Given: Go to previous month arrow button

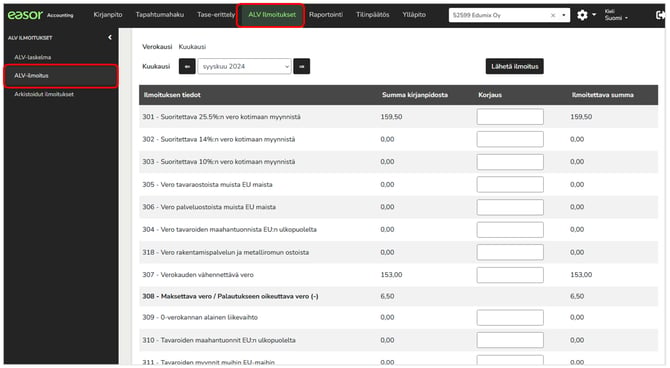Looking at the screenshot, I should pyautogui.click(x=187, y=66).
